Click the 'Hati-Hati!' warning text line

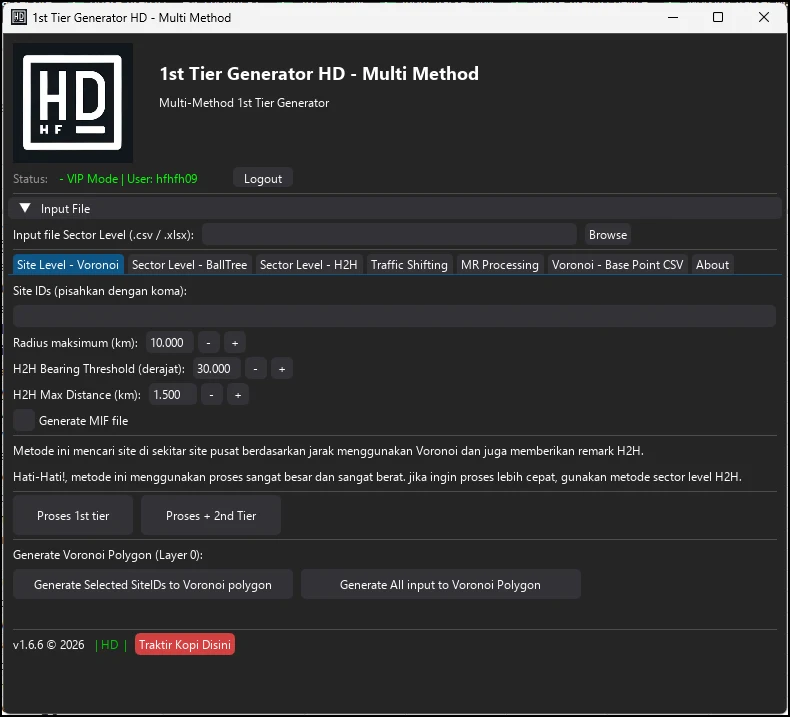point(377,477)
